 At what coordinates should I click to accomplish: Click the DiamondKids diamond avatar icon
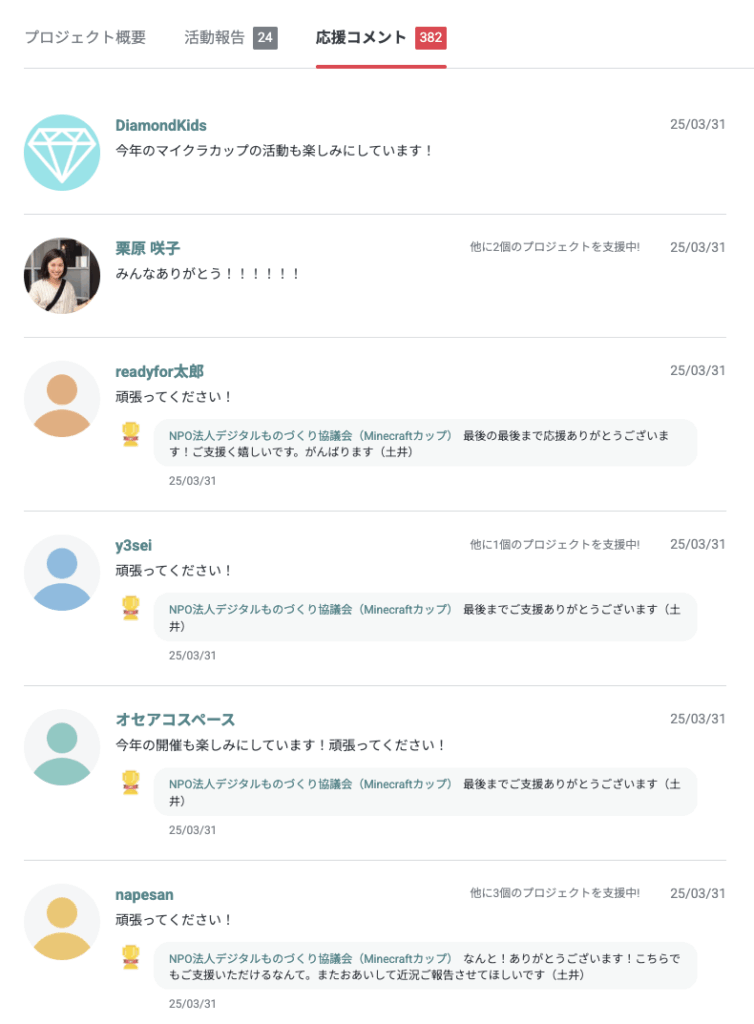[62, 152]
